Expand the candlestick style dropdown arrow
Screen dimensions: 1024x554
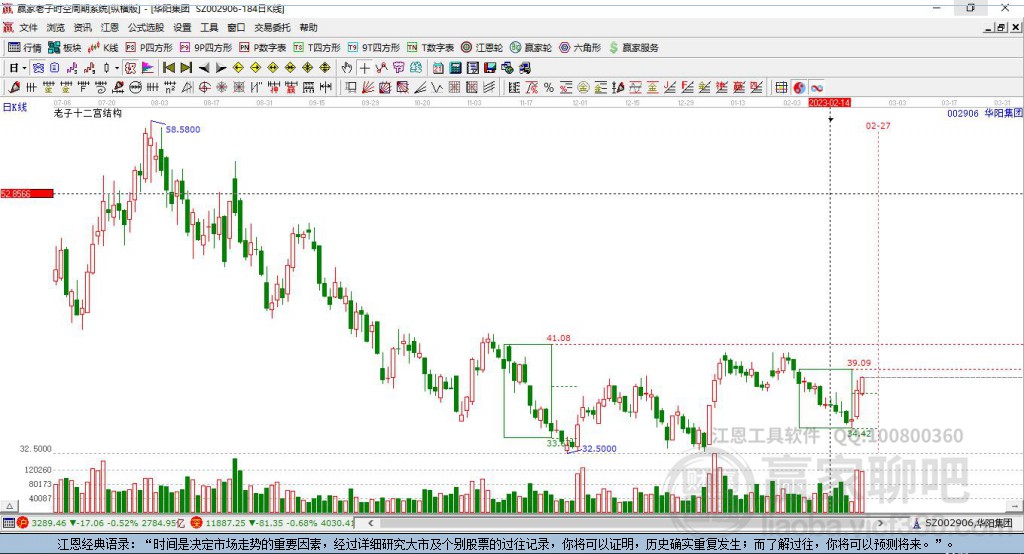click(x=117, y=68)
